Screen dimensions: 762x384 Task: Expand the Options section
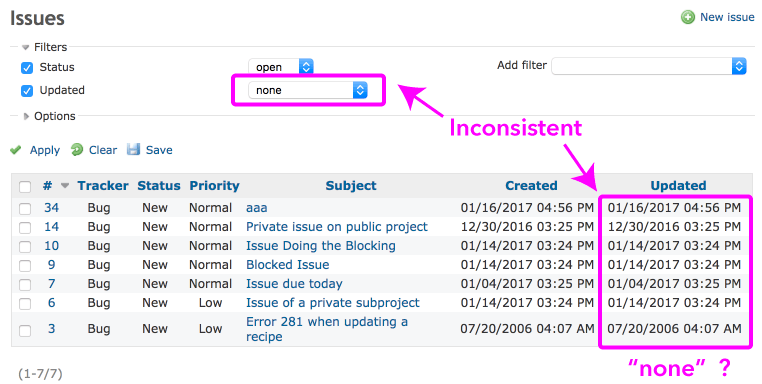tap(50, 116)
